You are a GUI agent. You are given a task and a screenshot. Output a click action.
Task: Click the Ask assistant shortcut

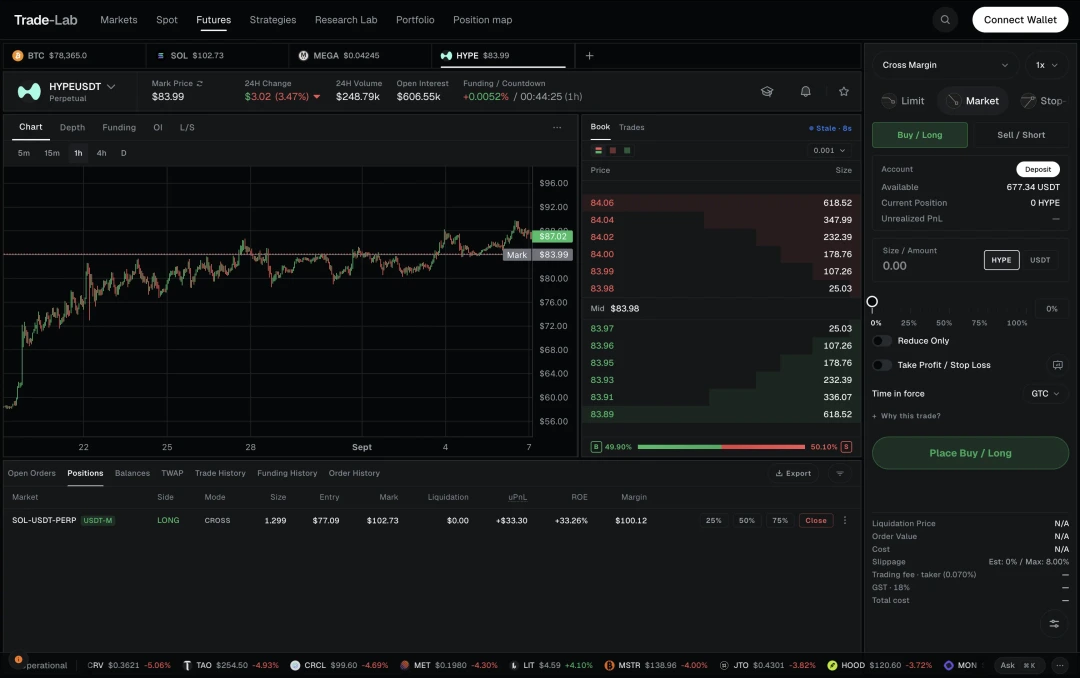[x=1018, y=666]
